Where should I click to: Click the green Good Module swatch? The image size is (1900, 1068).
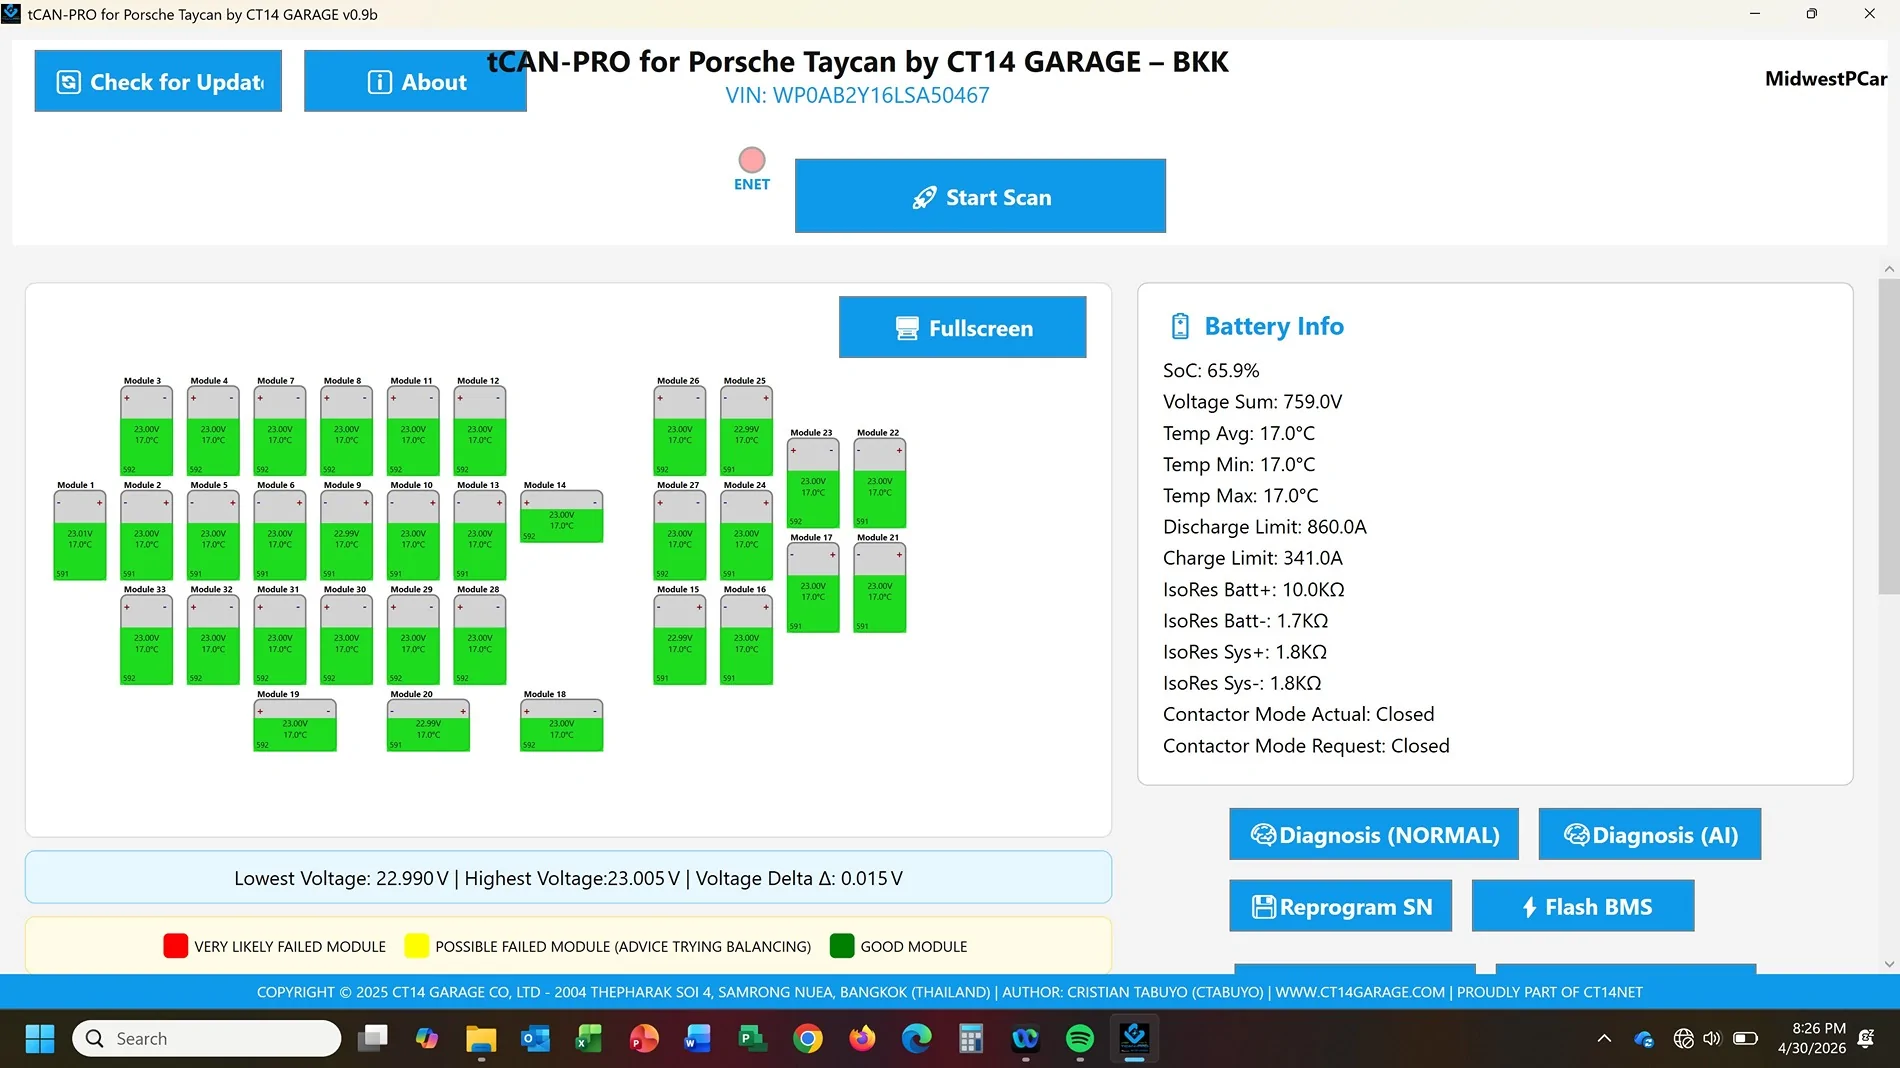(x=842, y=946)
